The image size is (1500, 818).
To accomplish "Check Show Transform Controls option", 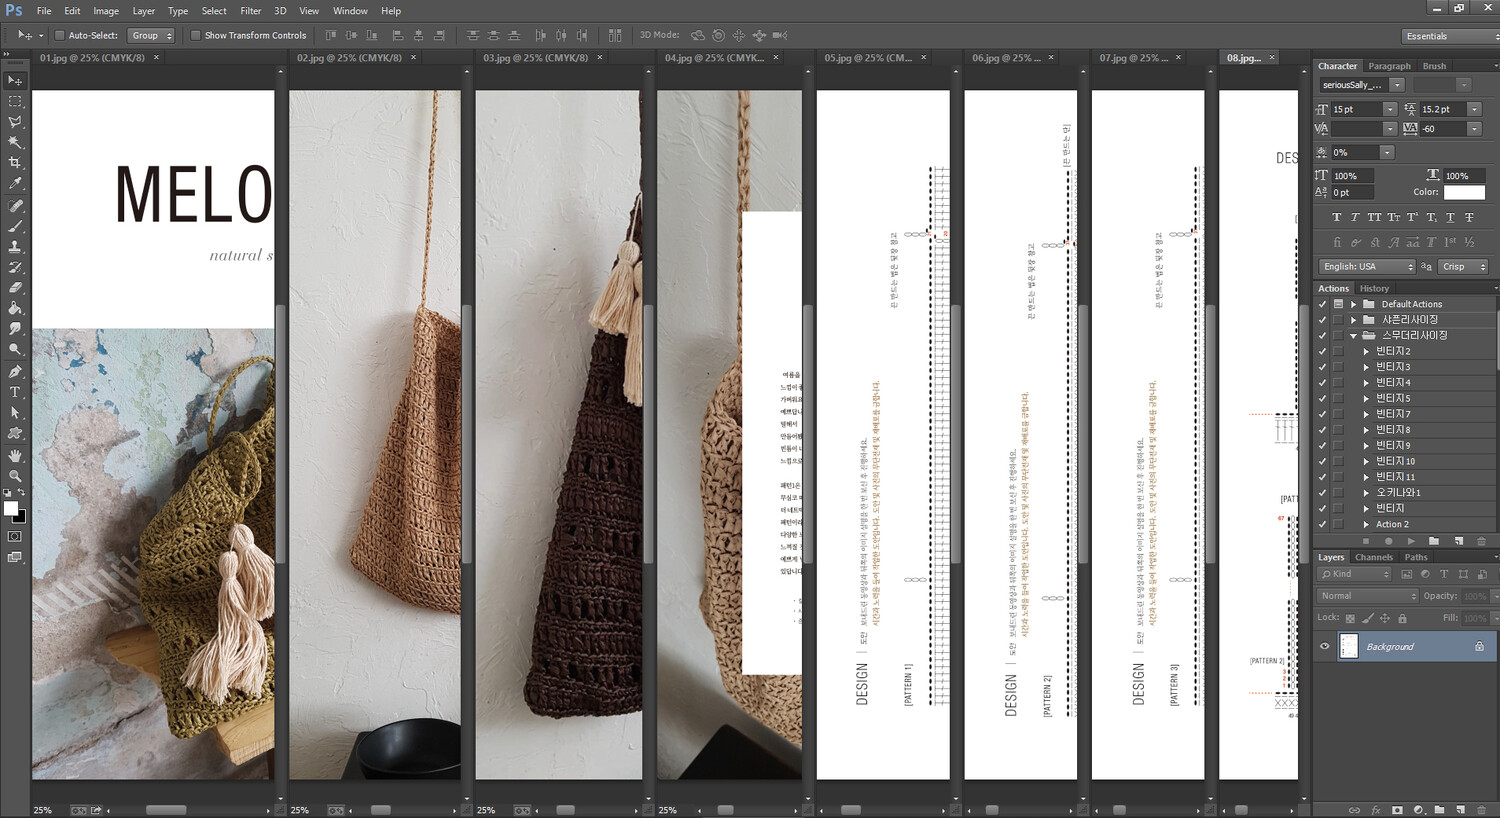I will click(196, 35).
